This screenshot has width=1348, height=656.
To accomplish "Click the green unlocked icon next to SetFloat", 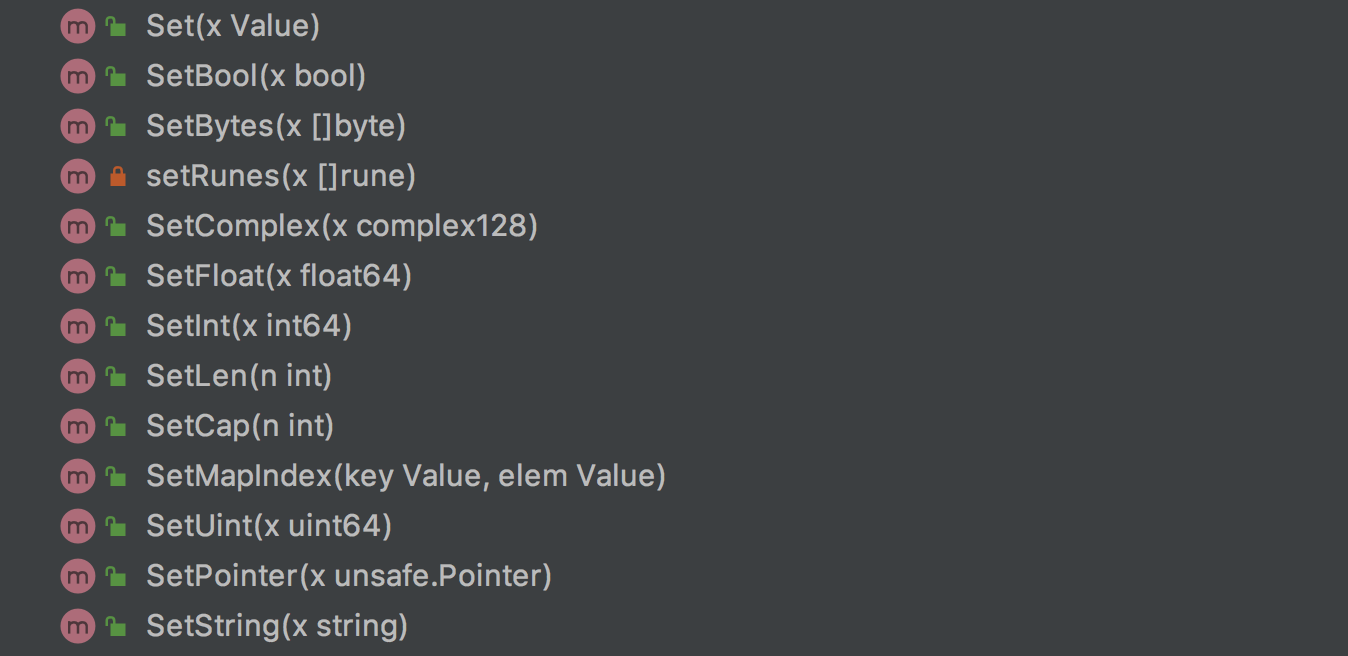I will pos(117,277).
